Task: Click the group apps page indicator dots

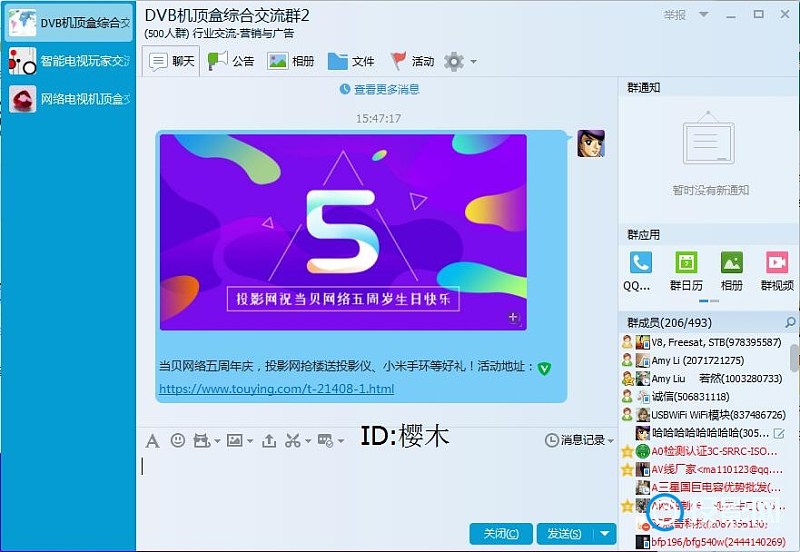Action: 709,301
